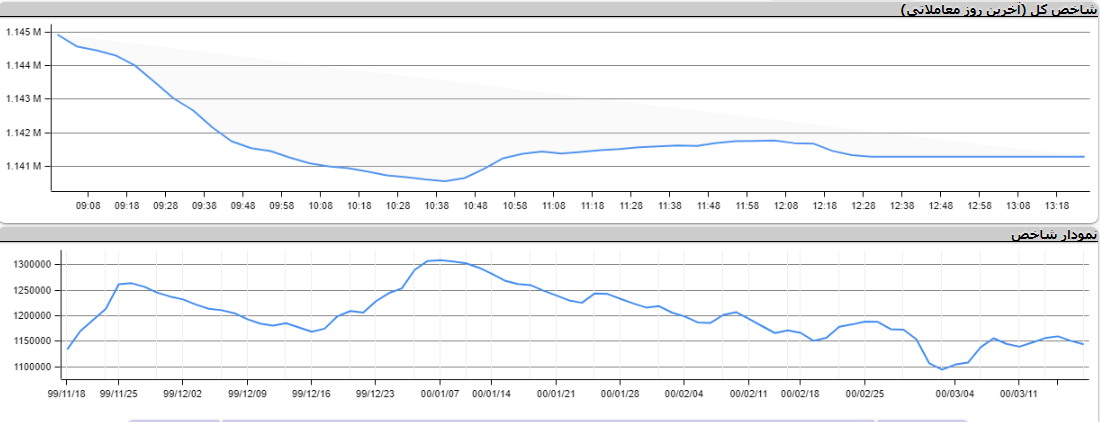Select the 13:18 time axis label
Screen dimensions: 1100x422
(x=1056, y=206)
